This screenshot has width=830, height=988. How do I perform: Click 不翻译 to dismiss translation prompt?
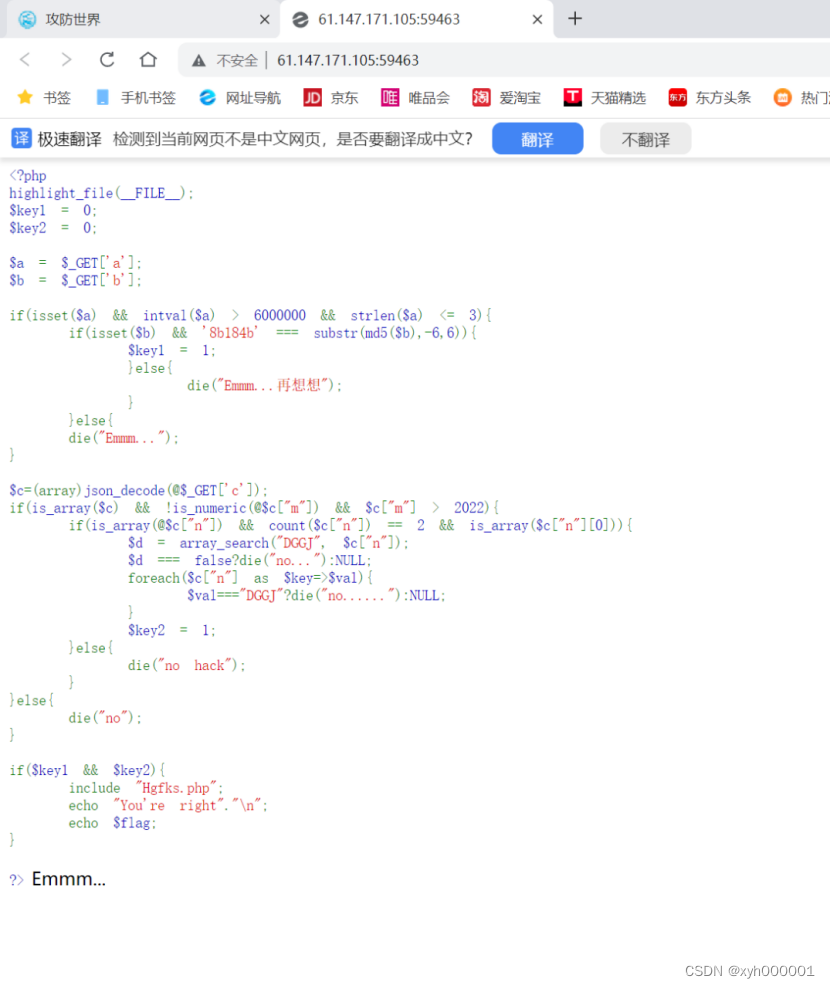(644, 138)
